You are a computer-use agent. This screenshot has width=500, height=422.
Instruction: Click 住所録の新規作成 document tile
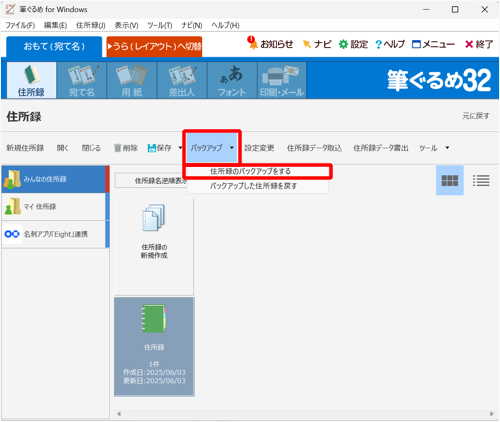click(154, 246)
